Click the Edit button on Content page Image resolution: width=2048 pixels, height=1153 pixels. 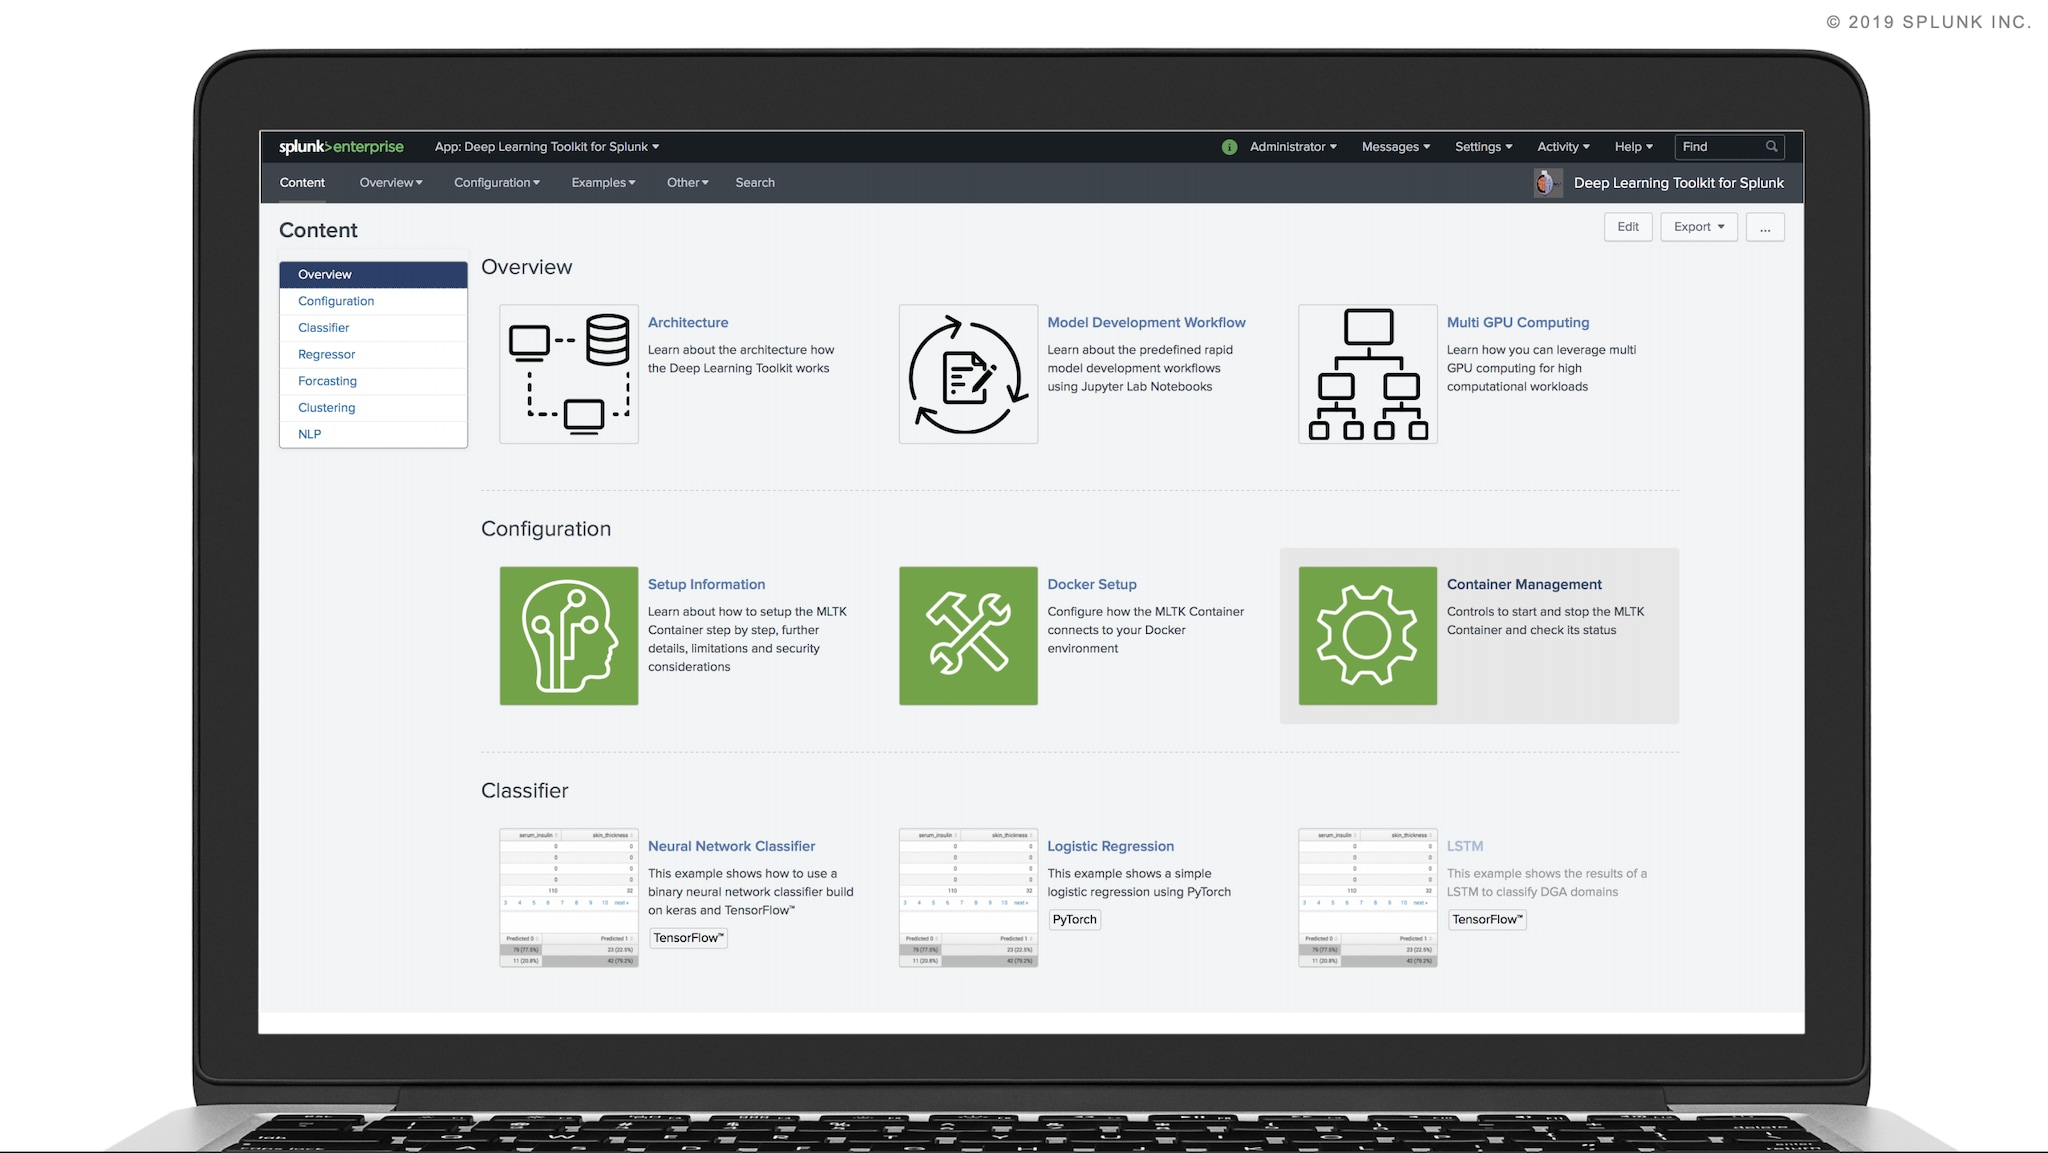click(1627, 226)
